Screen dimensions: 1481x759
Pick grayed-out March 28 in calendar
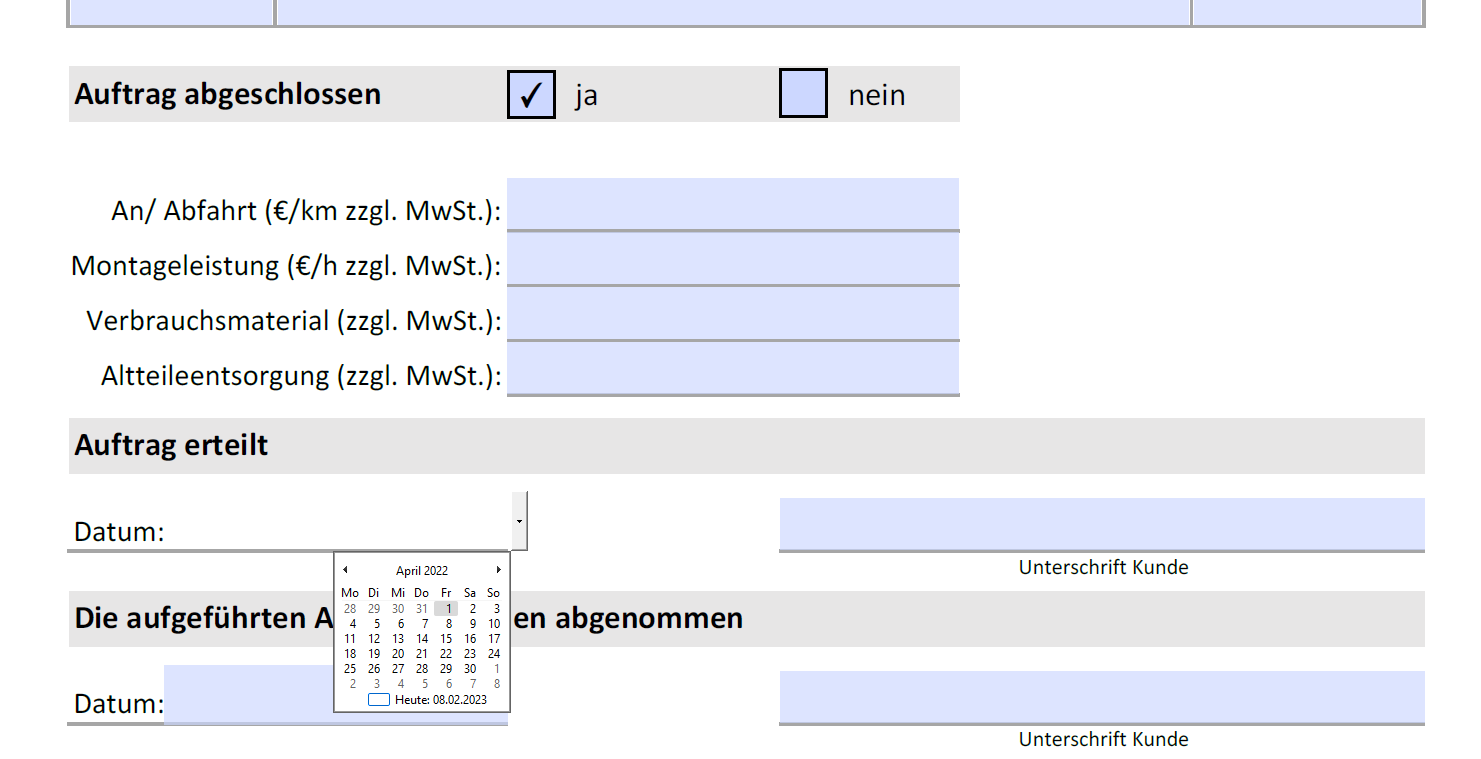tap(350, 608)
